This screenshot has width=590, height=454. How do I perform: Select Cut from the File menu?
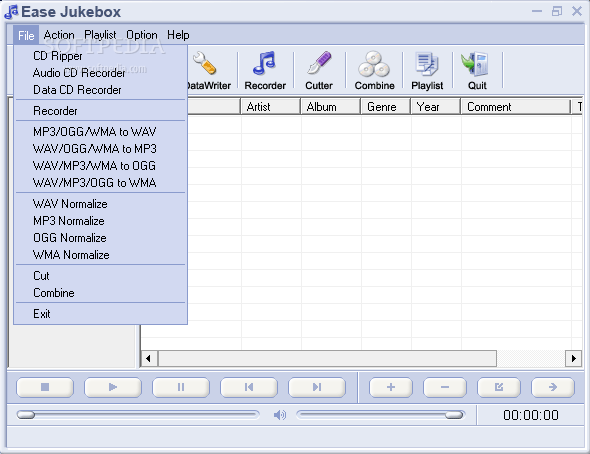pos(100,276)
